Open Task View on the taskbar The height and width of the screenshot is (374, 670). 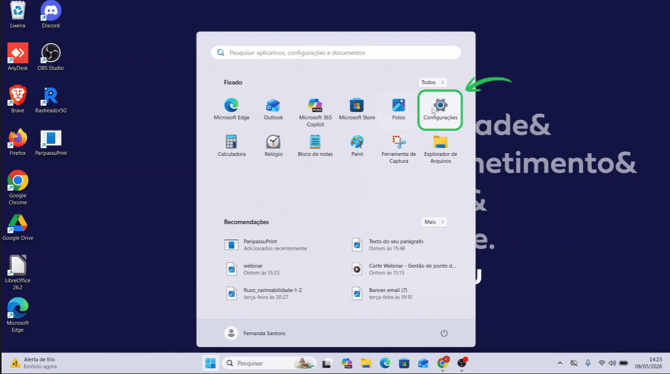(327, 363)
